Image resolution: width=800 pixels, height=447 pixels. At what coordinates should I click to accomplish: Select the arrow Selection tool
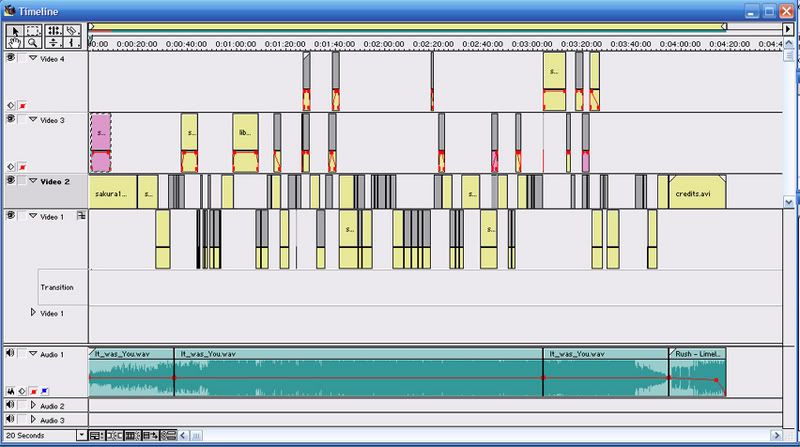coord(14,30)
